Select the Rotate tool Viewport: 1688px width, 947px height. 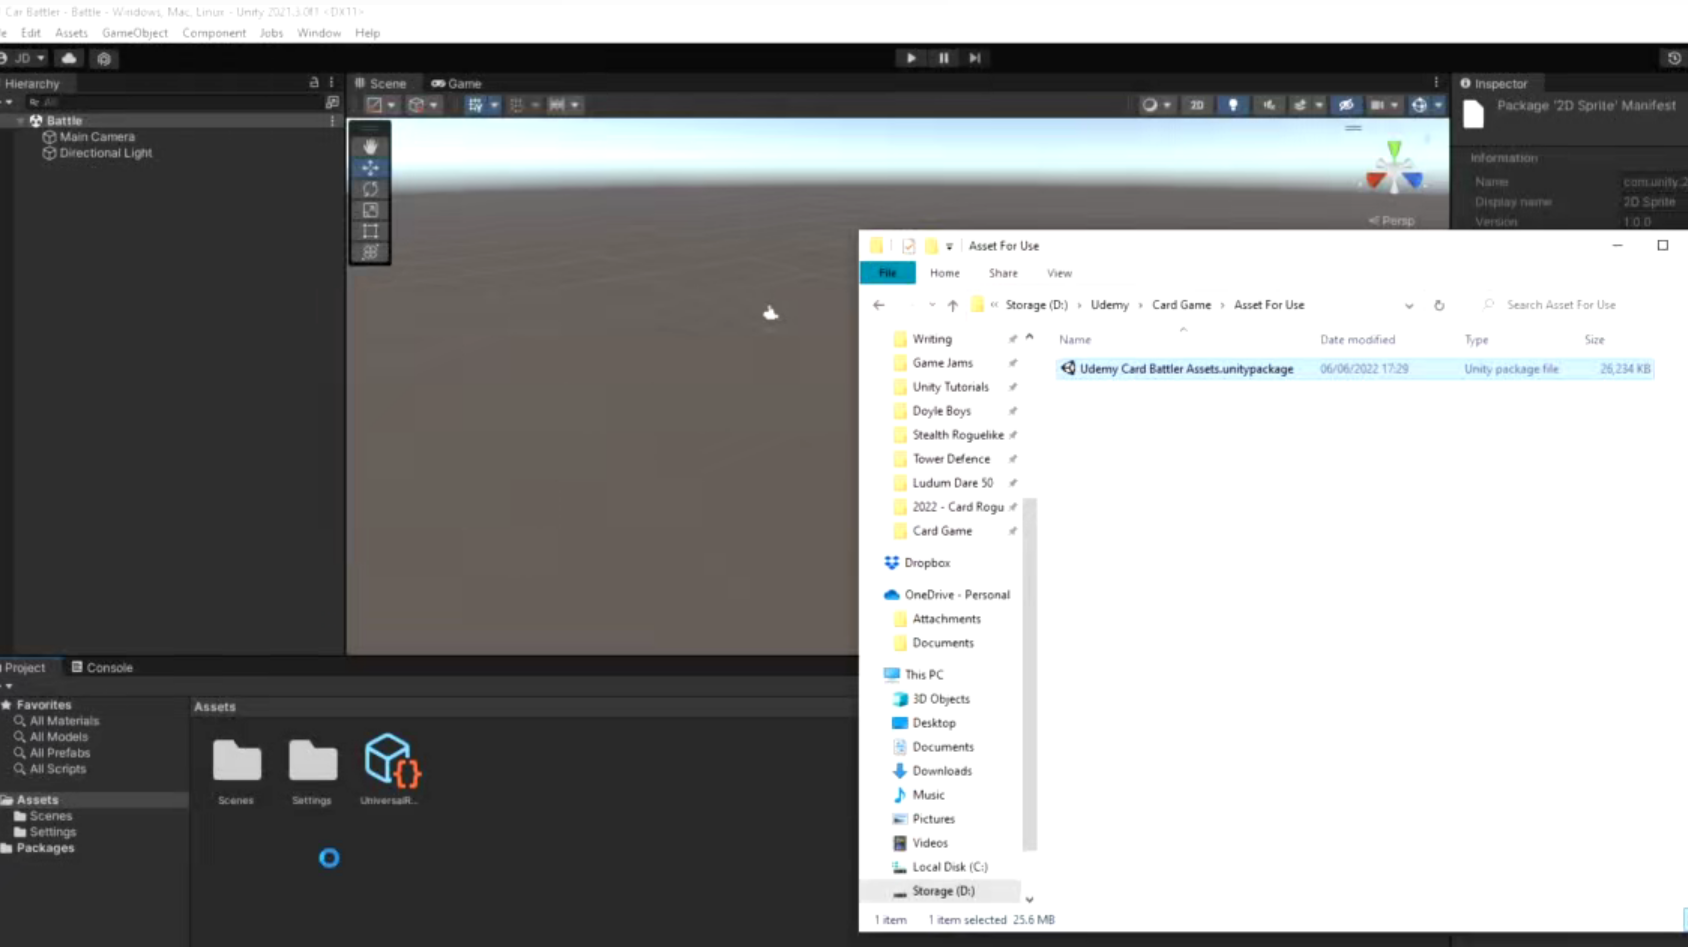tap(370, 189)
